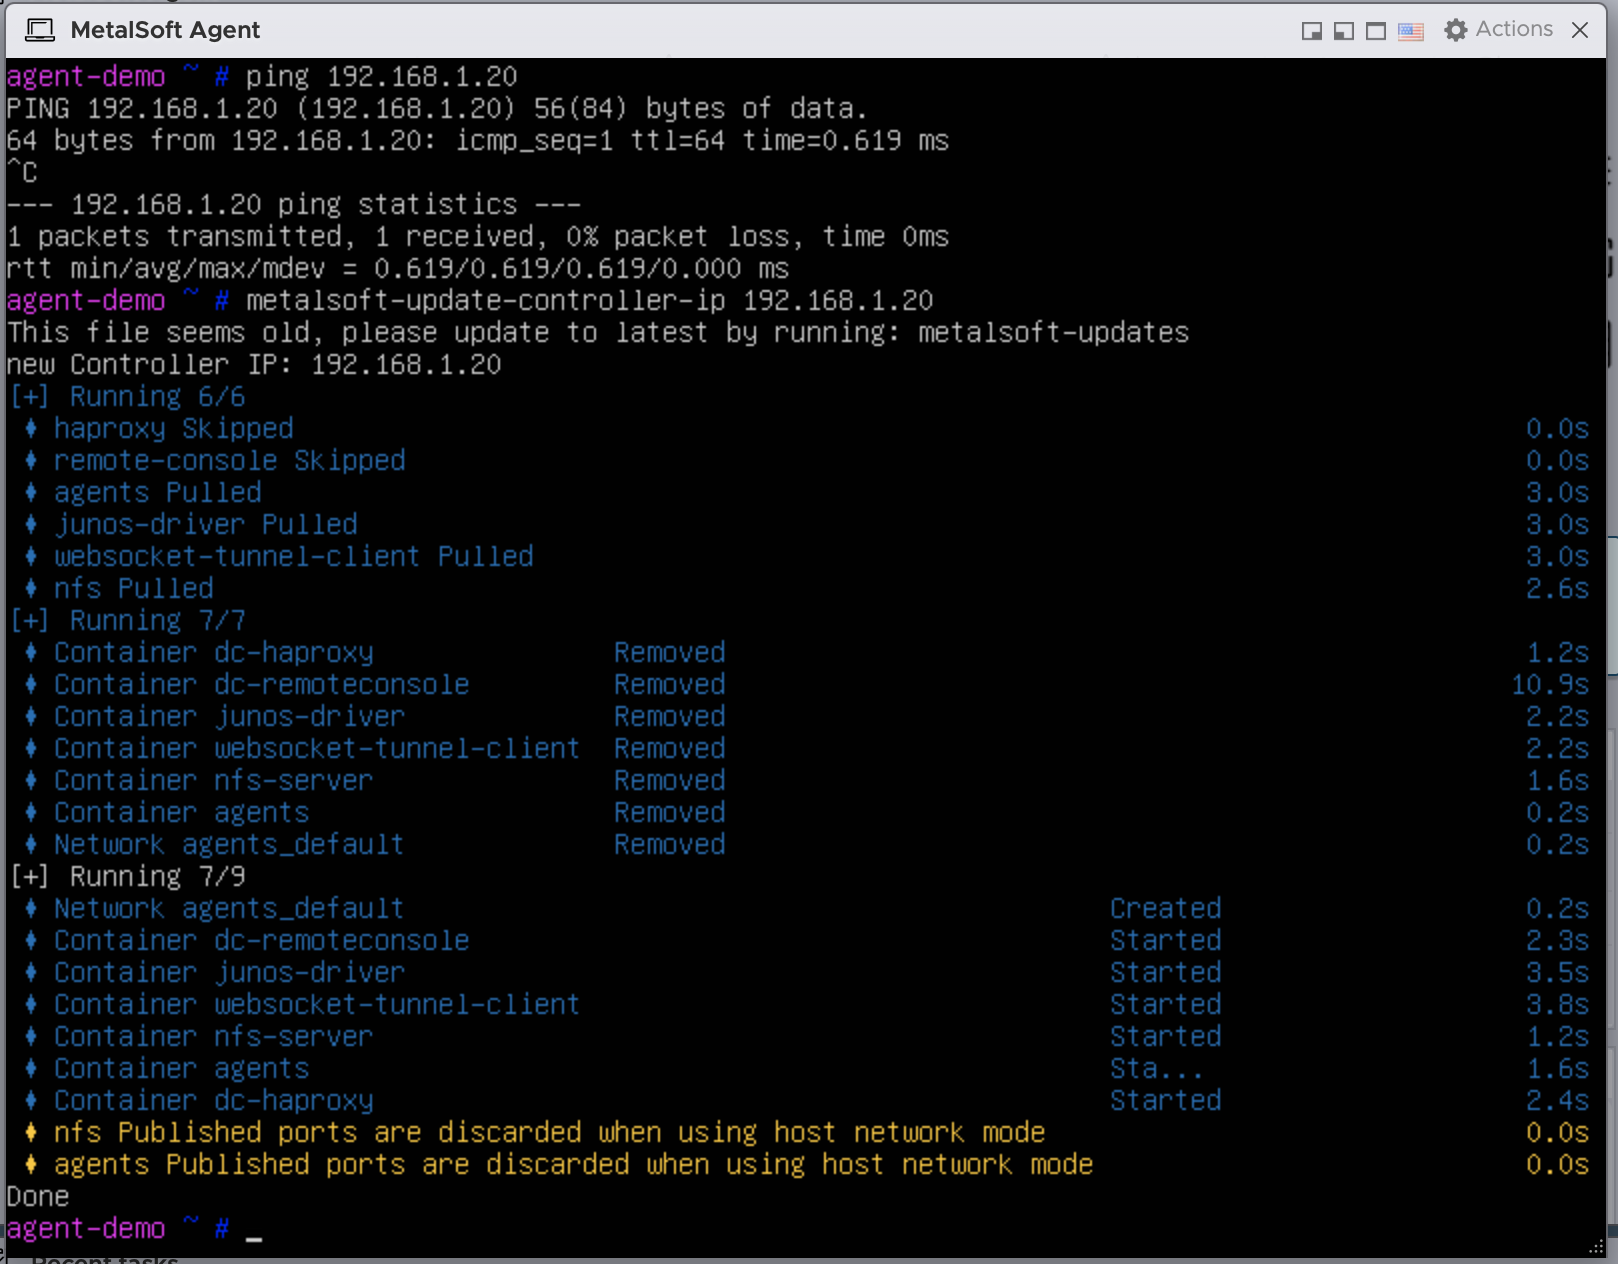This screenshot has height=1264, width=1618.
Task: Click the second window-size icon in the title bar
Action: [x=1343, y=31]
